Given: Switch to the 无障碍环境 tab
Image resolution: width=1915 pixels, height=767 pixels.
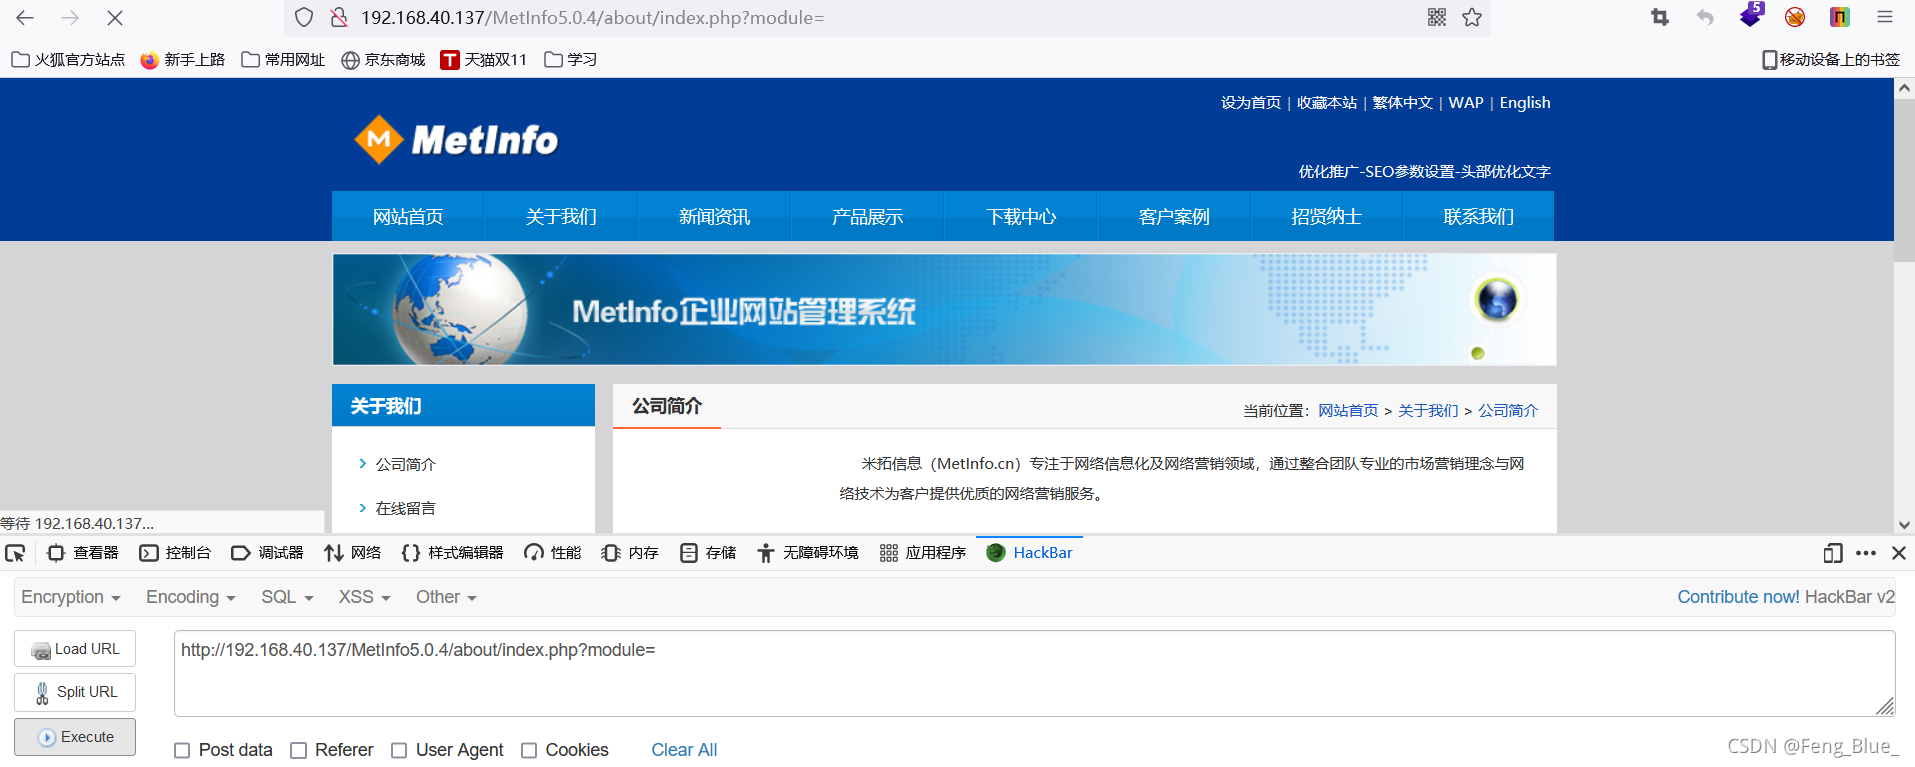Looking at the screenshot, I should pyautogui.click(x=808, y=553).
